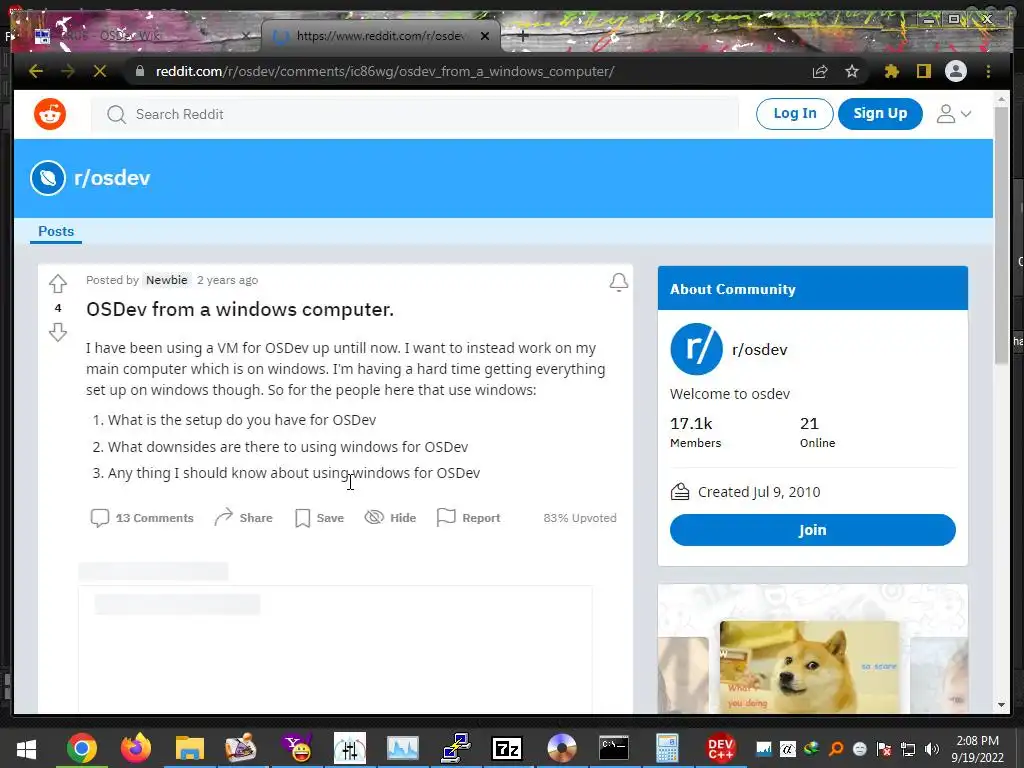The width and height of the screenshot is (1024, 768).
Task: Open Calculator from the taskbar
Action: tap(667, 748)
